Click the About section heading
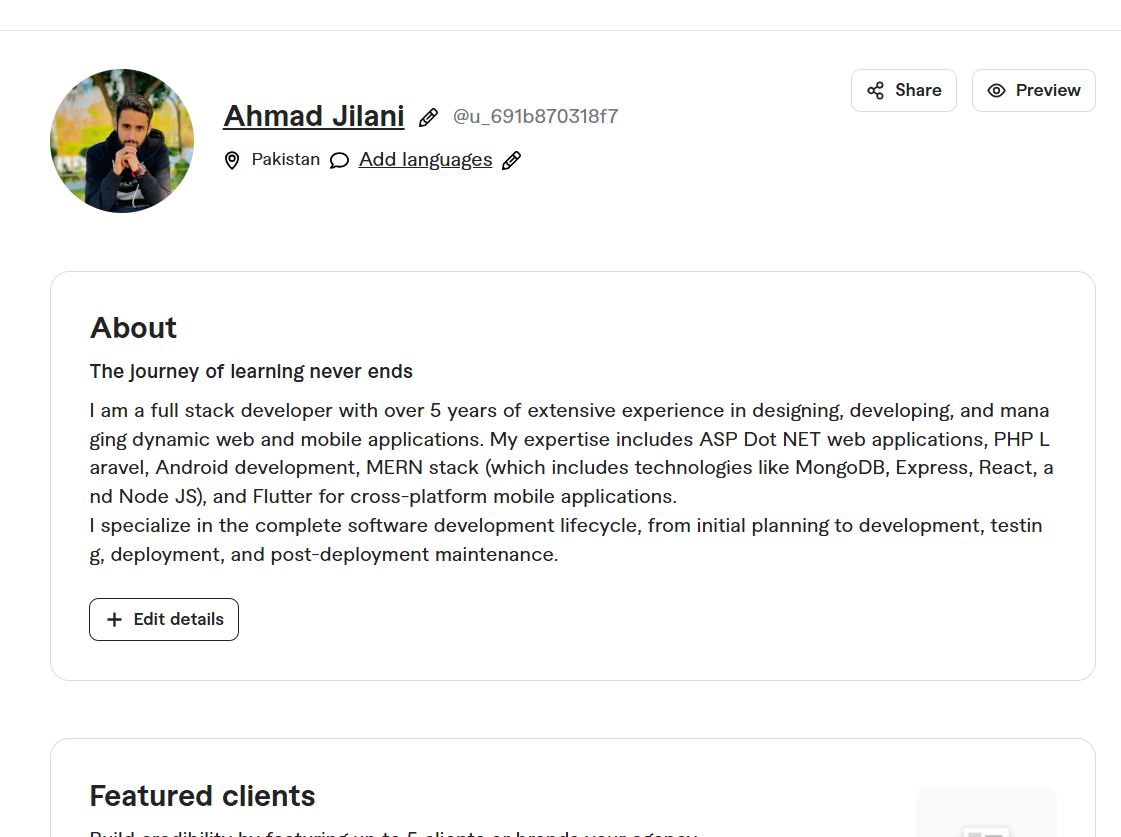Viewport: 1121px width, 837px height. coord(133,328)
